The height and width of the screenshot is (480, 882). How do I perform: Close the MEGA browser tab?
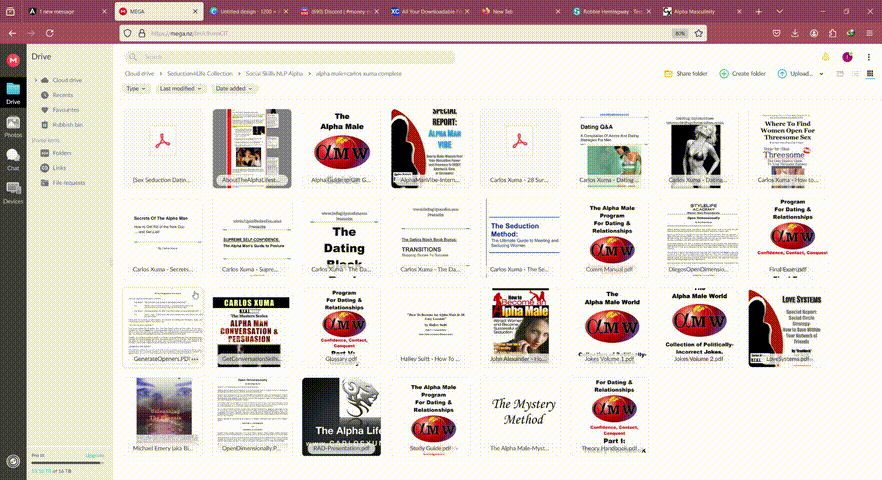pos(195,11)
